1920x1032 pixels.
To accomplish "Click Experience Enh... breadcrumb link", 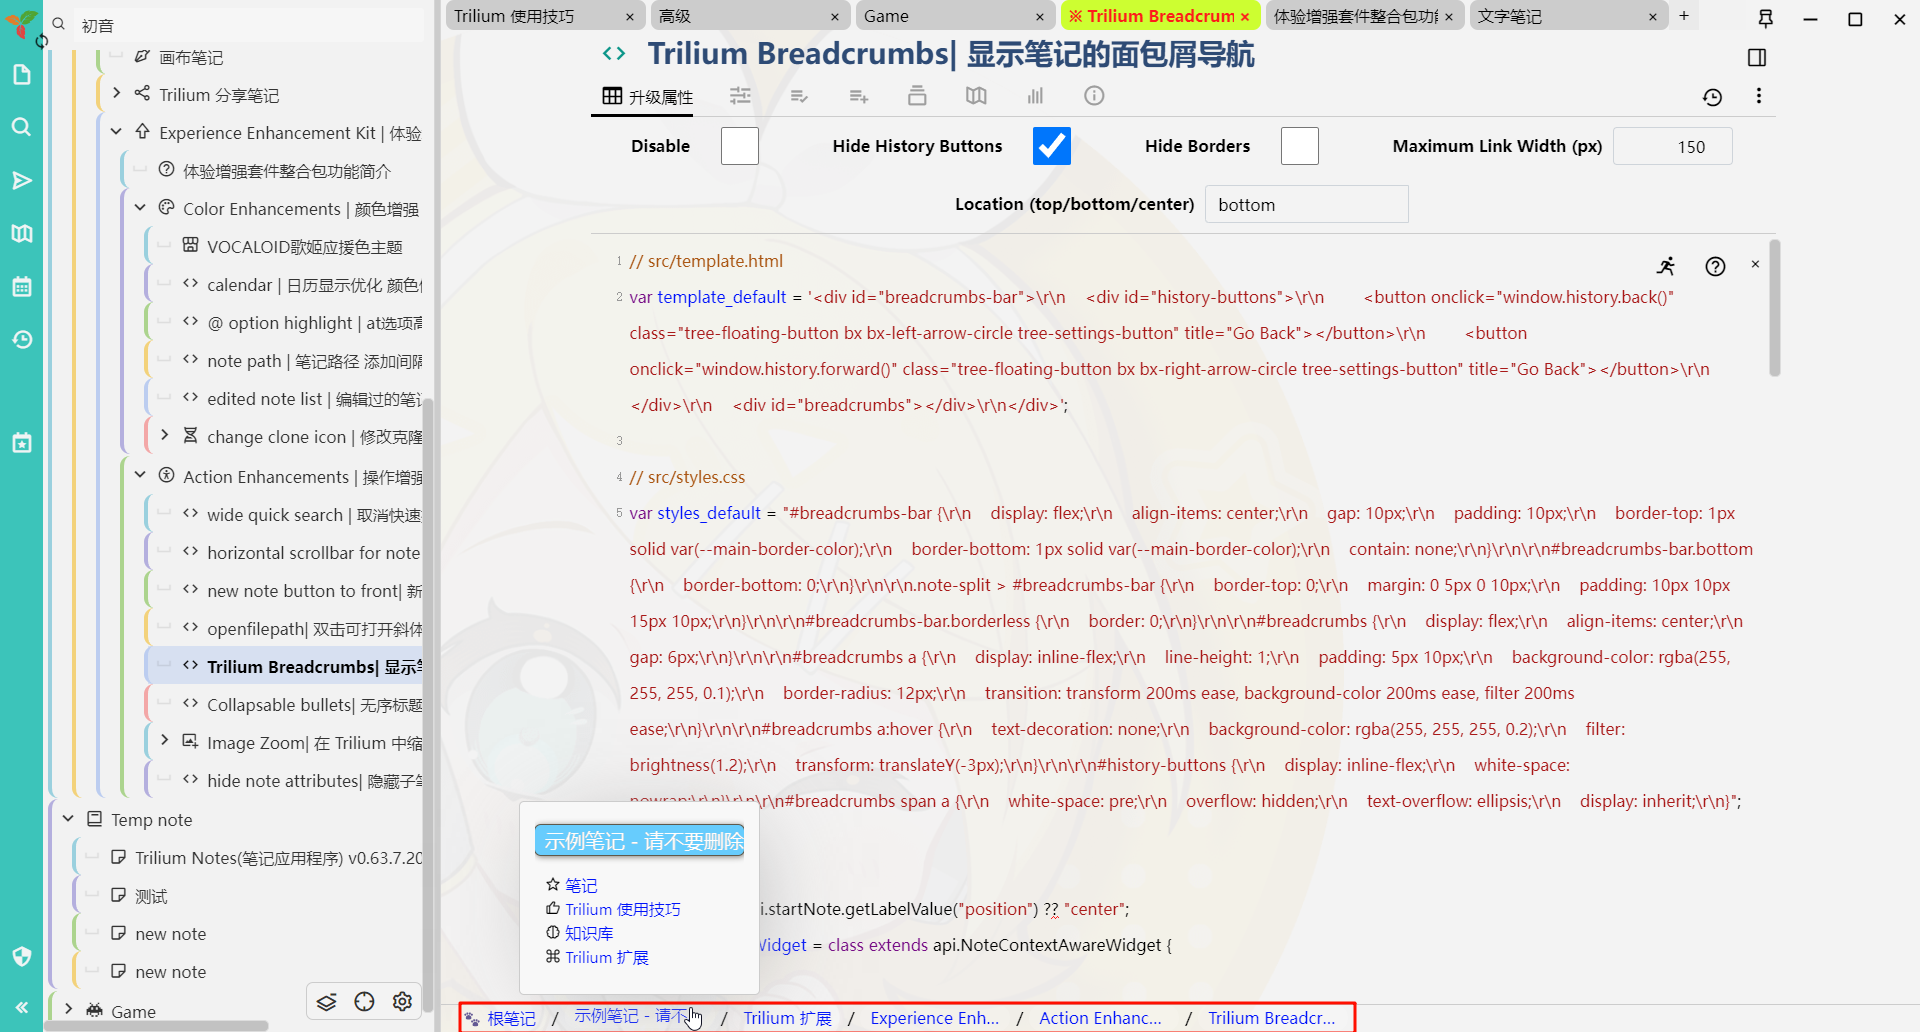I will (x=934, y=1018).
